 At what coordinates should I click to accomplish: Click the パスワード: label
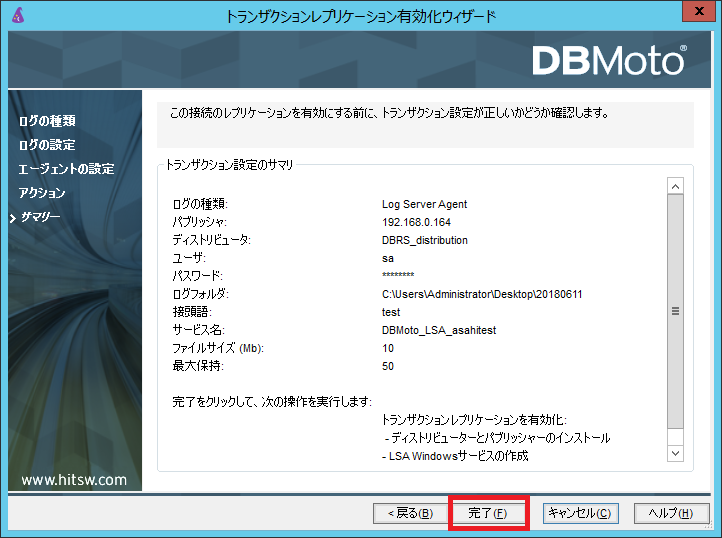pos(198,276)
